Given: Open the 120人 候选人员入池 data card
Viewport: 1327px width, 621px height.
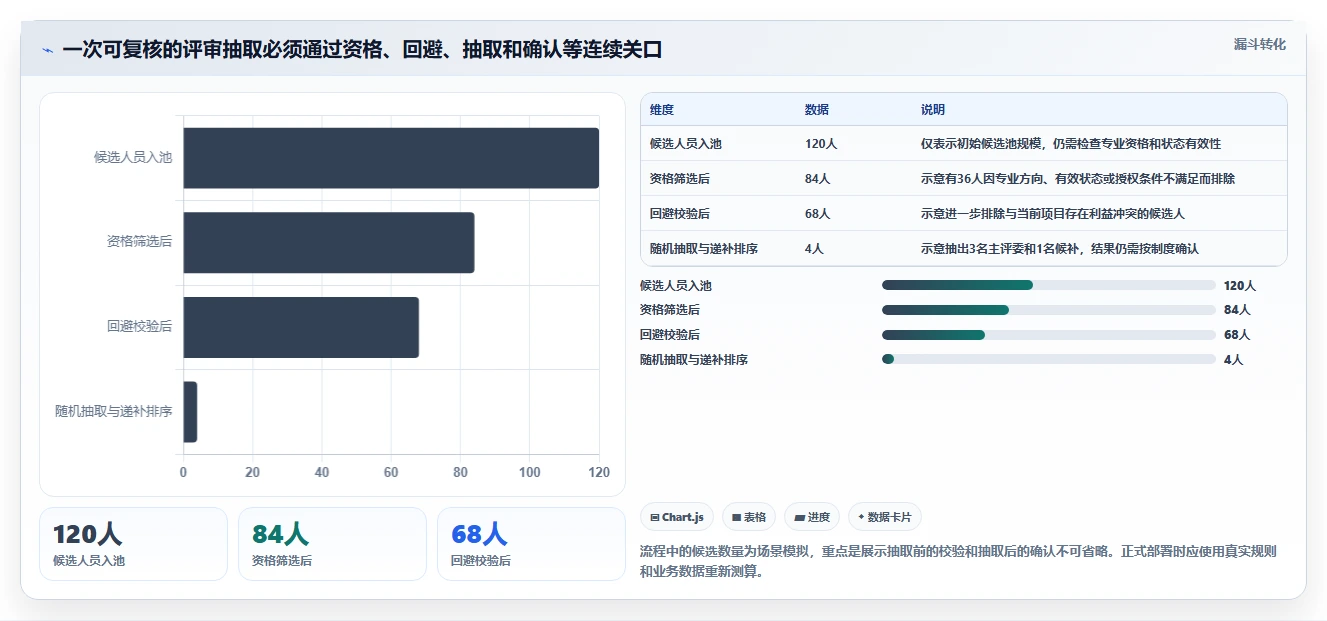Looking at the screenshot, I should tap(134, 544).
